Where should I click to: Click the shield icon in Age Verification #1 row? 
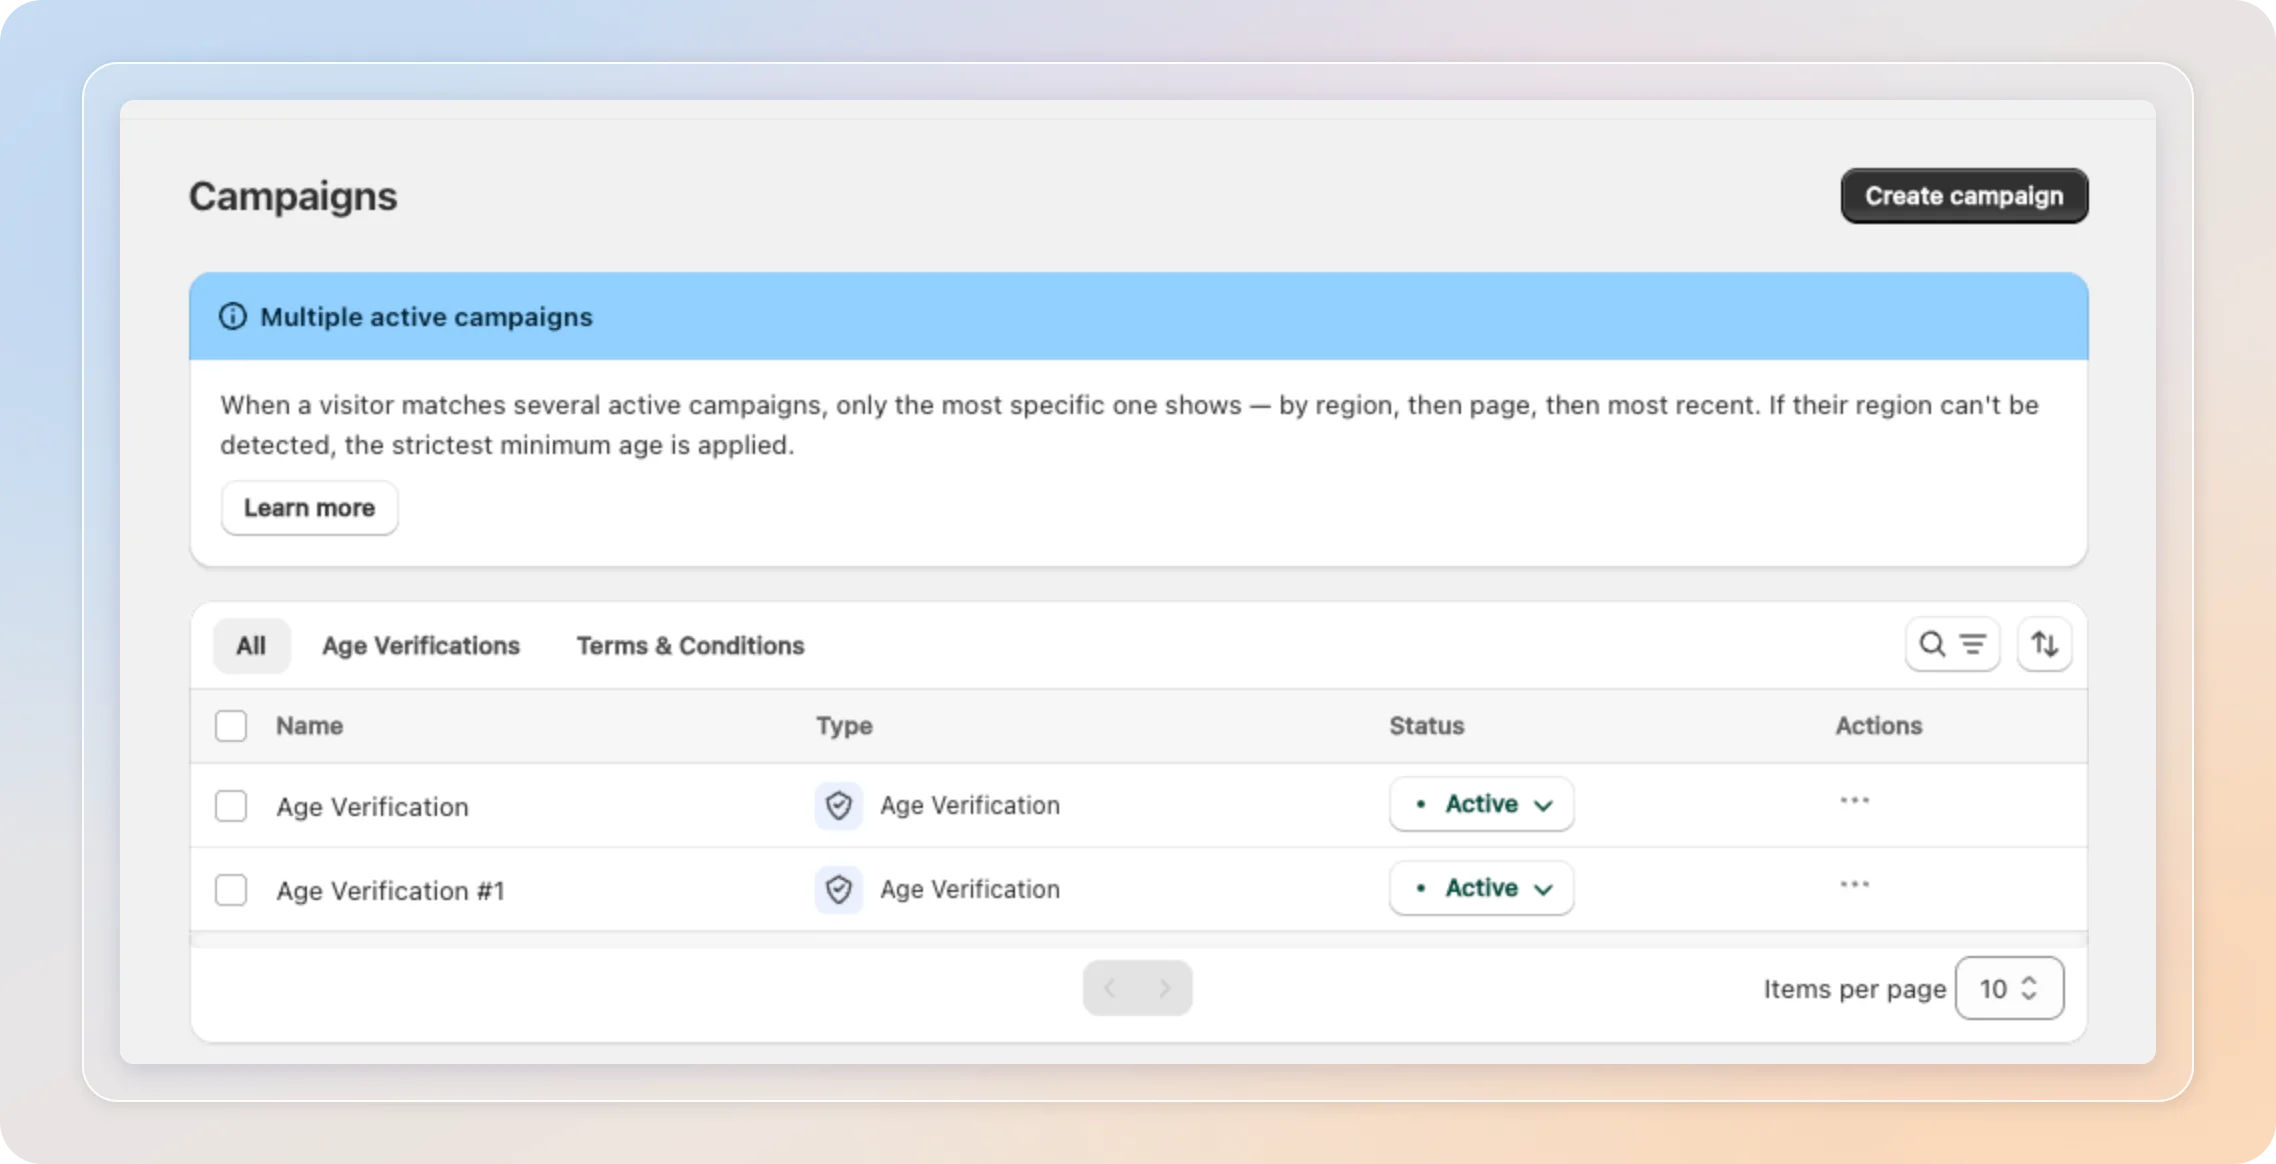tap(838, 889)
